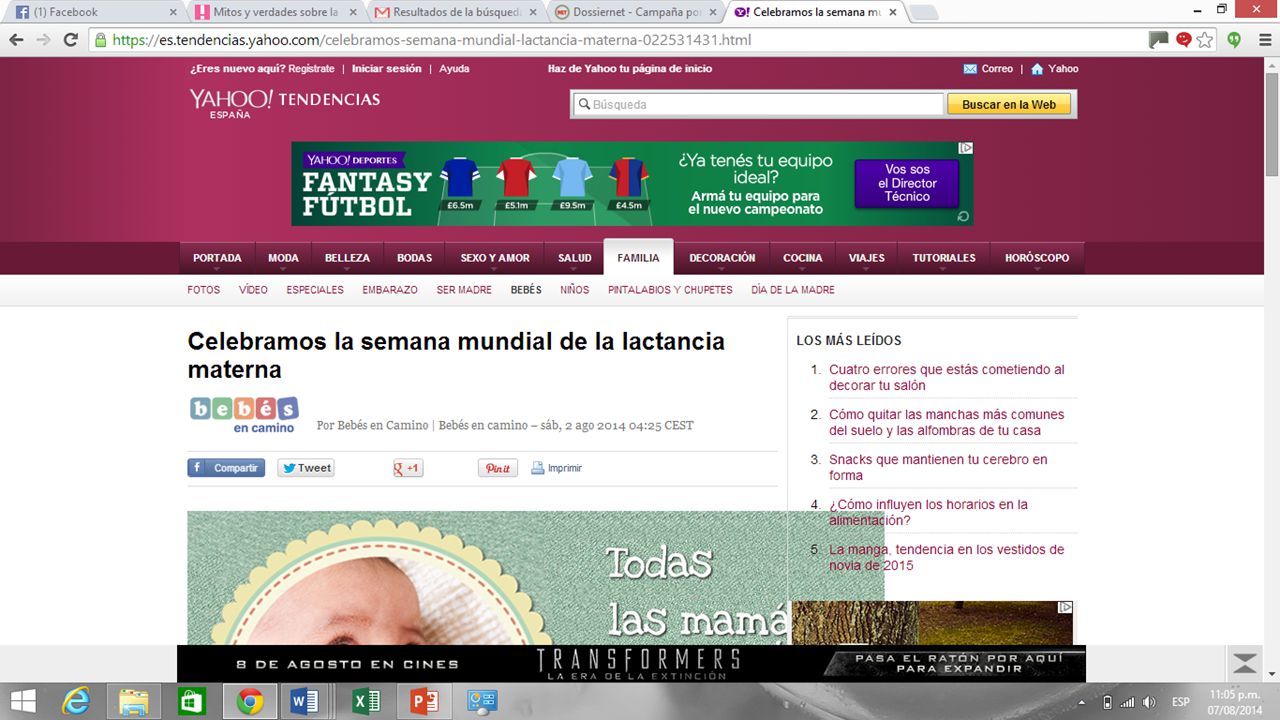1280x720 pixels.
Task: Click the AdChoices icon on Fantasy Fútbol banner
Action: coord(966,148)
